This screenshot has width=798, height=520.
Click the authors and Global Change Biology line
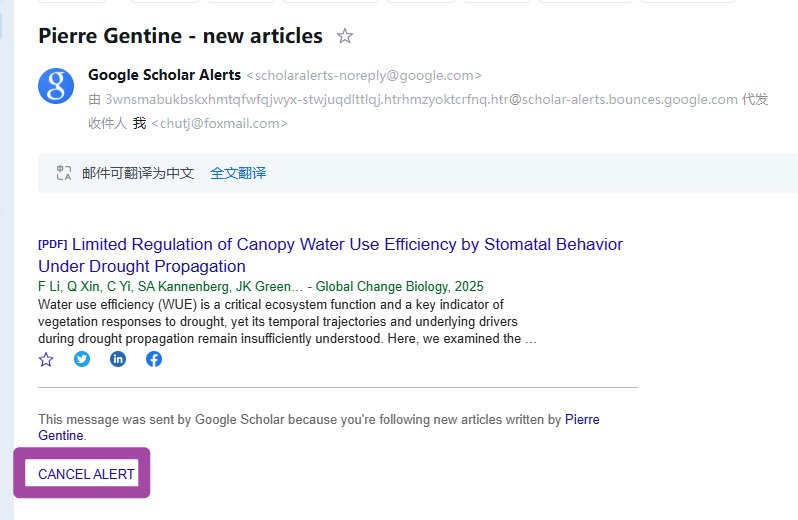261,286
